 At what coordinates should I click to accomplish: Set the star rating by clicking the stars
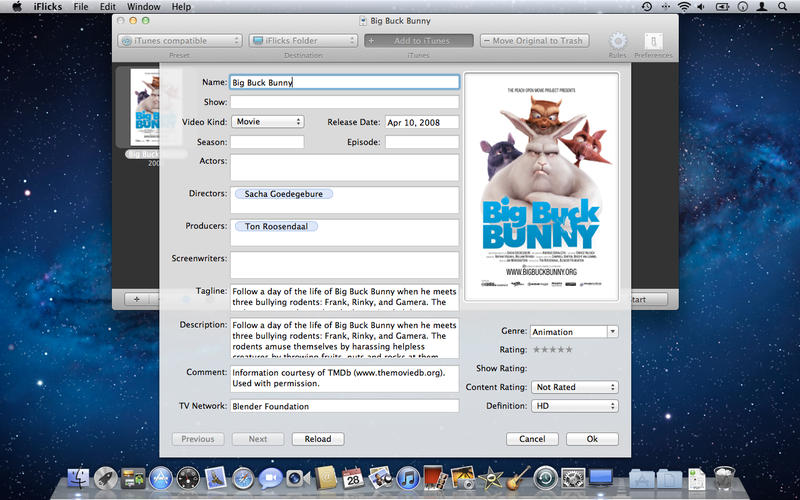pyautogui.click(x=552, y=349)
